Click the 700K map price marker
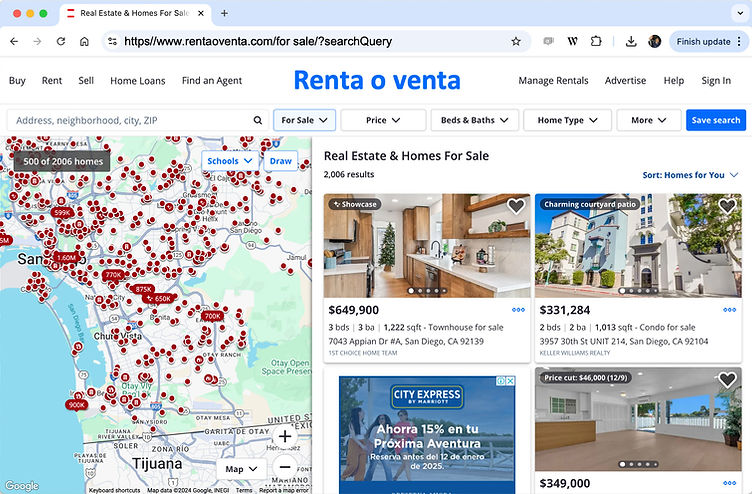This screenshot has height=494, width=752. point(212,316)
